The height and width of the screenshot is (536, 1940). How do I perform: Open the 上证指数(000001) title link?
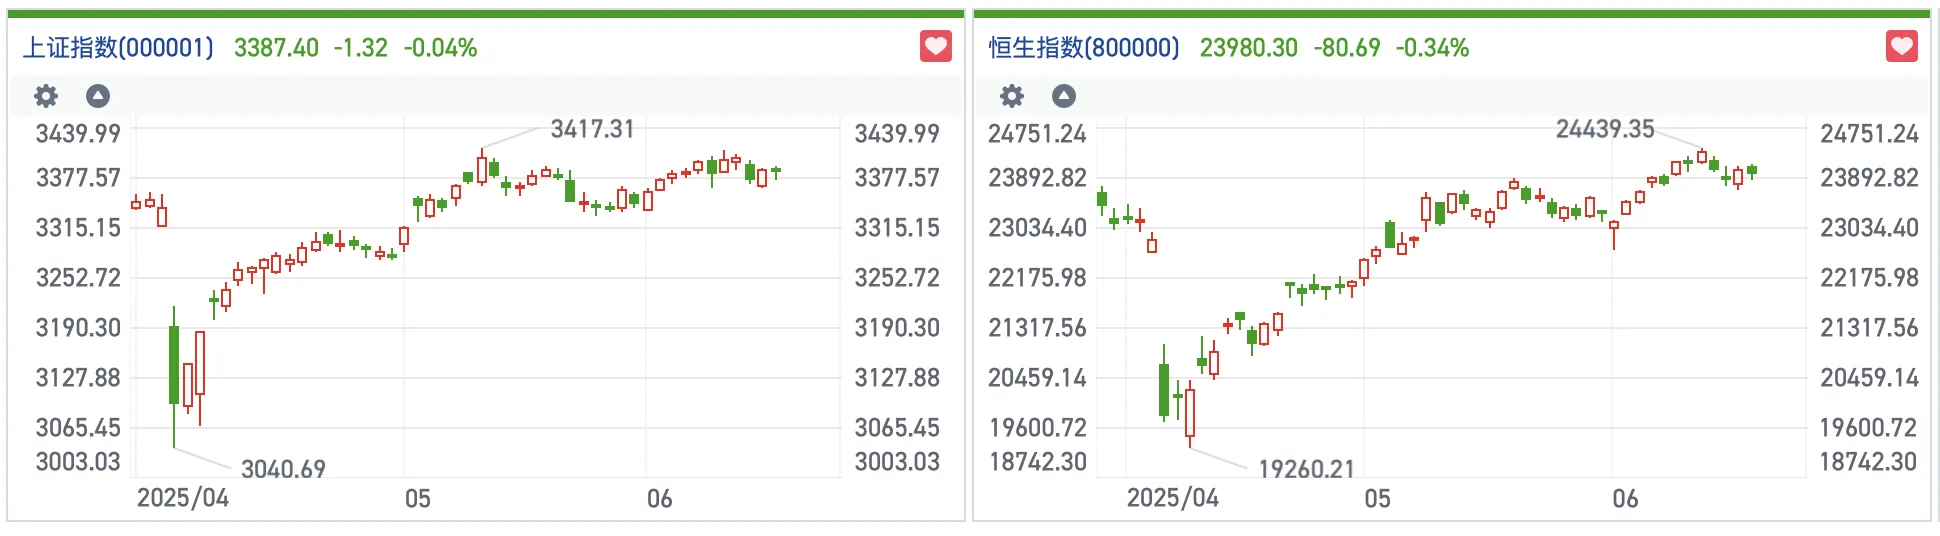118,48
